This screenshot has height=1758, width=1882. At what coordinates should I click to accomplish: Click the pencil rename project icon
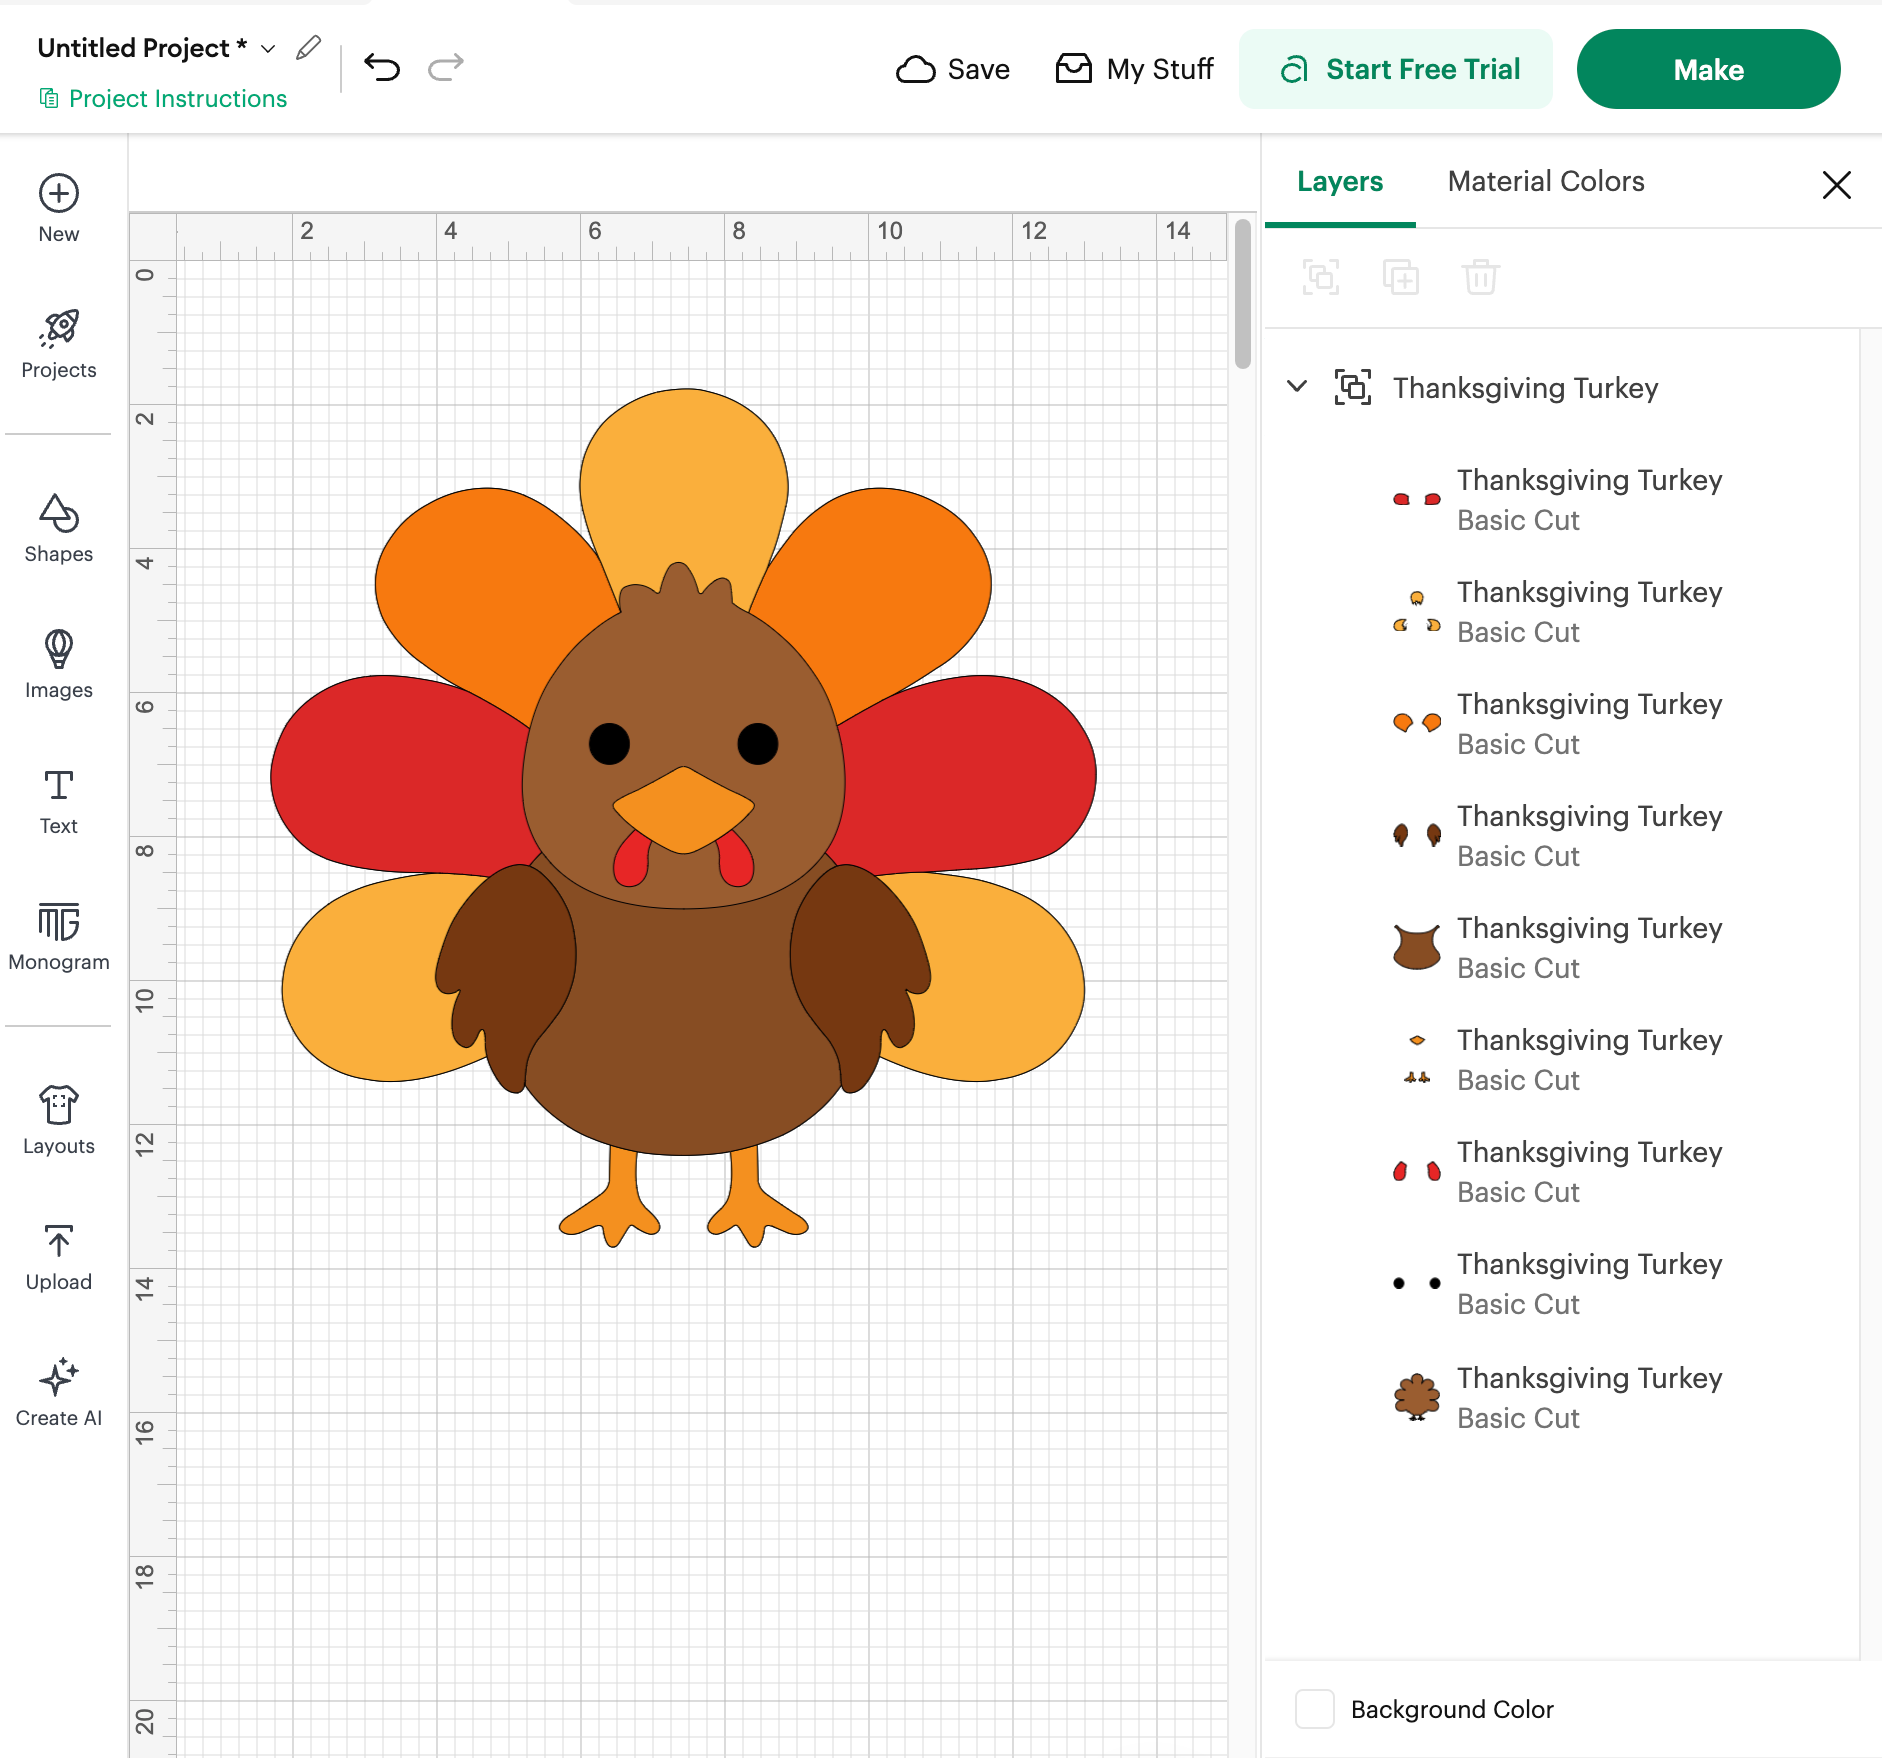[x=309, y=48]
